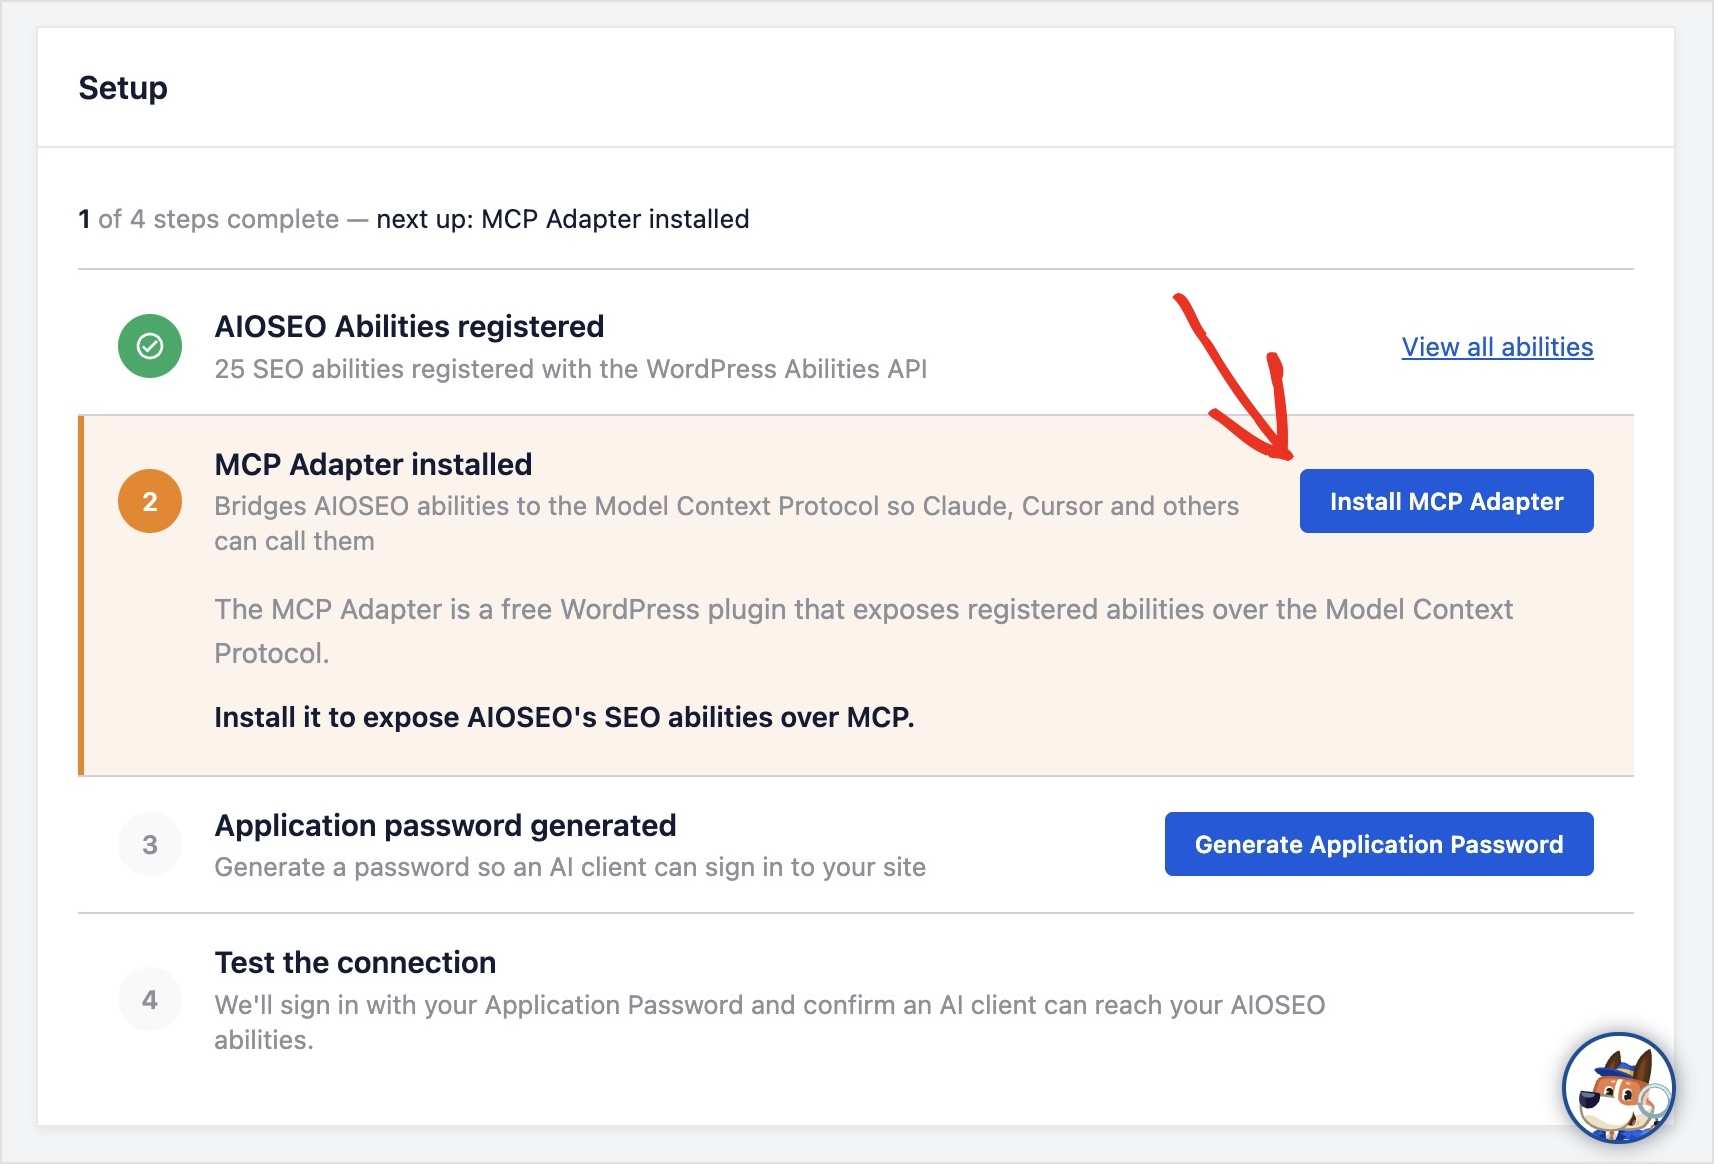Select the MCP Adapter installed step heading
The width and height of the screenshot is (1714, 1164).
[x=373, y=464]
